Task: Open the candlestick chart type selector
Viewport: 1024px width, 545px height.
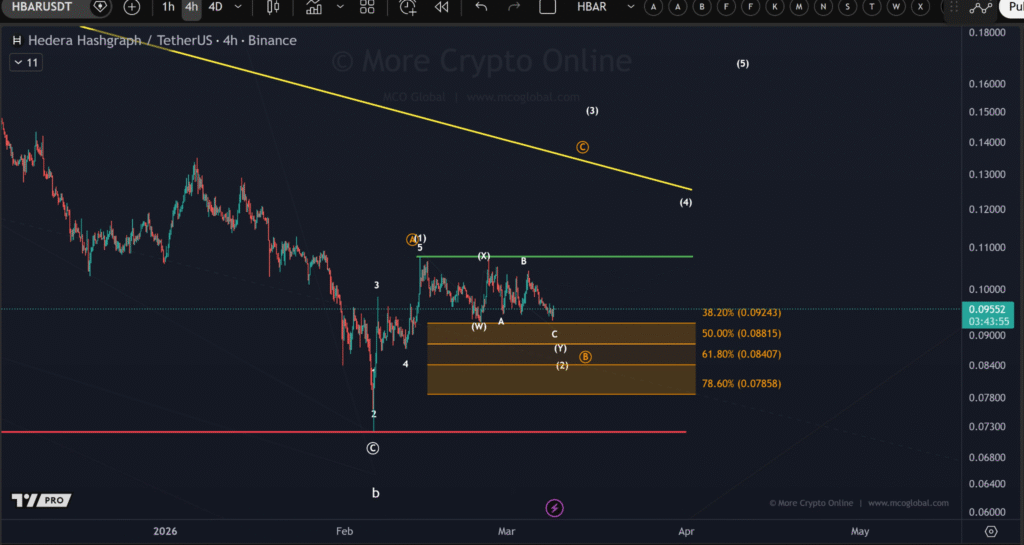Action: pyautogui.click(x=273, y=7)
